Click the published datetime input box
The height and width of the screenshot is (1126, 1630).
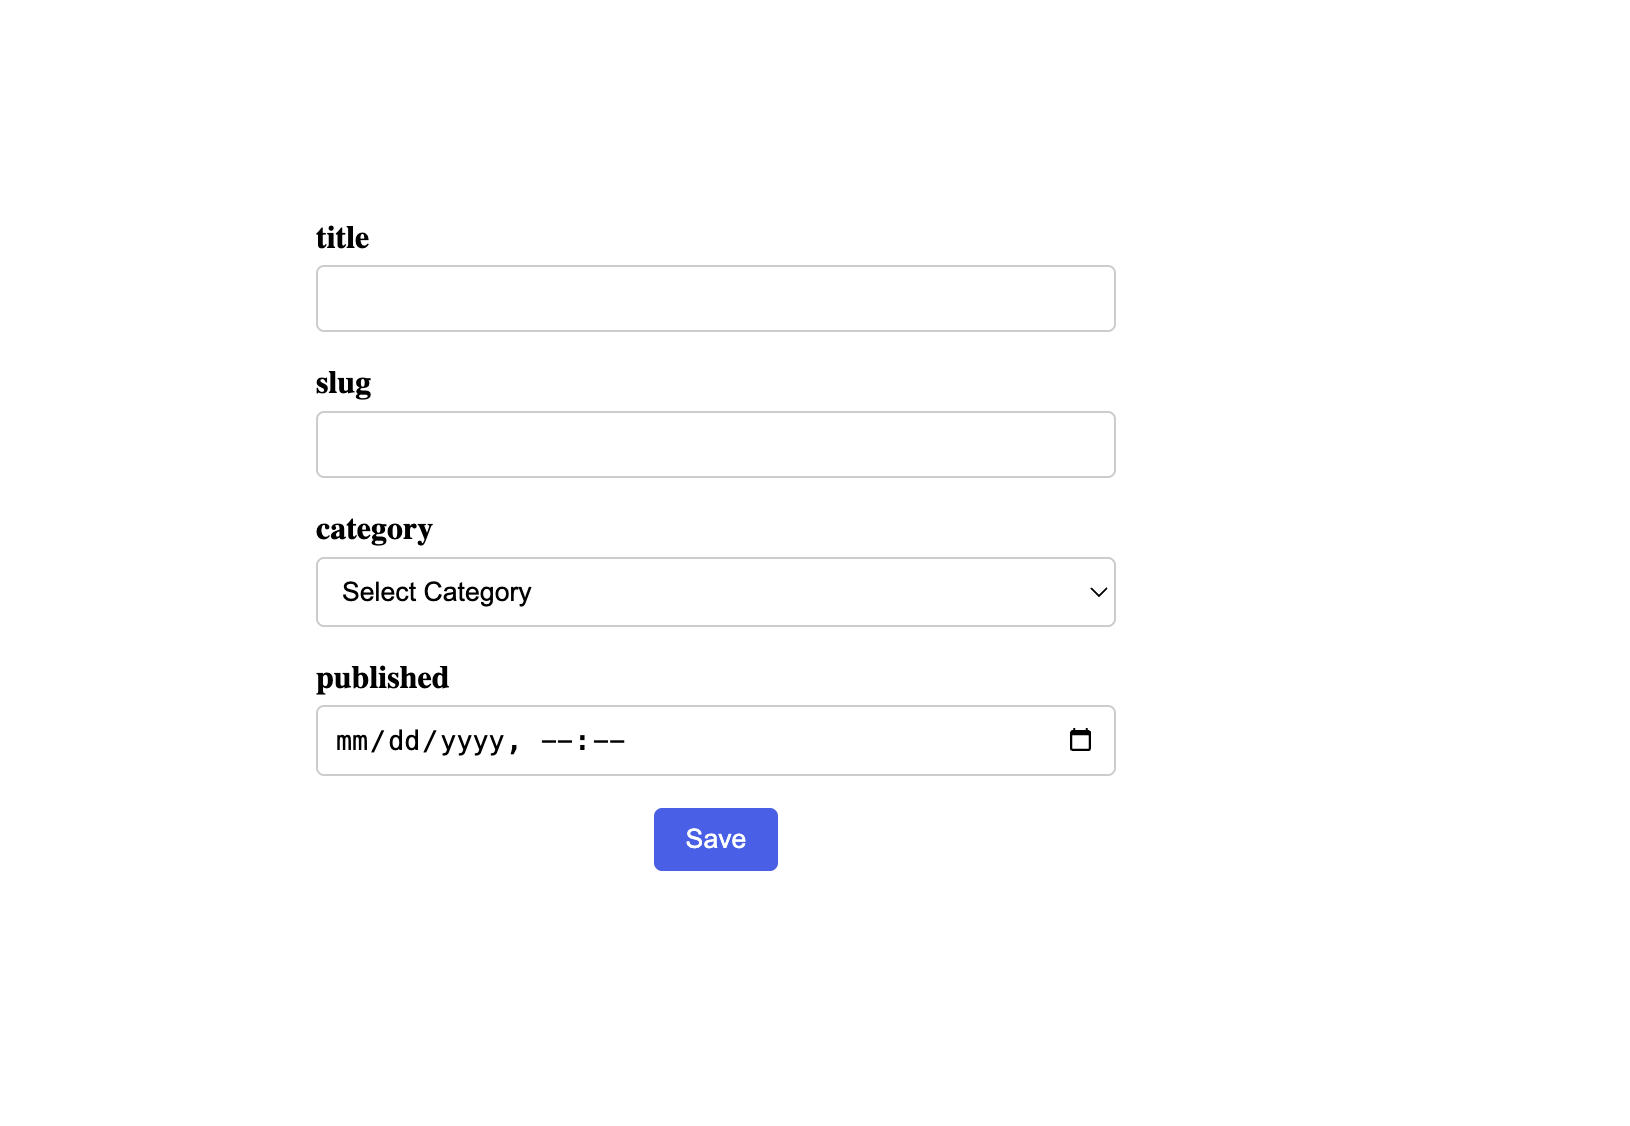pos(715,740)
